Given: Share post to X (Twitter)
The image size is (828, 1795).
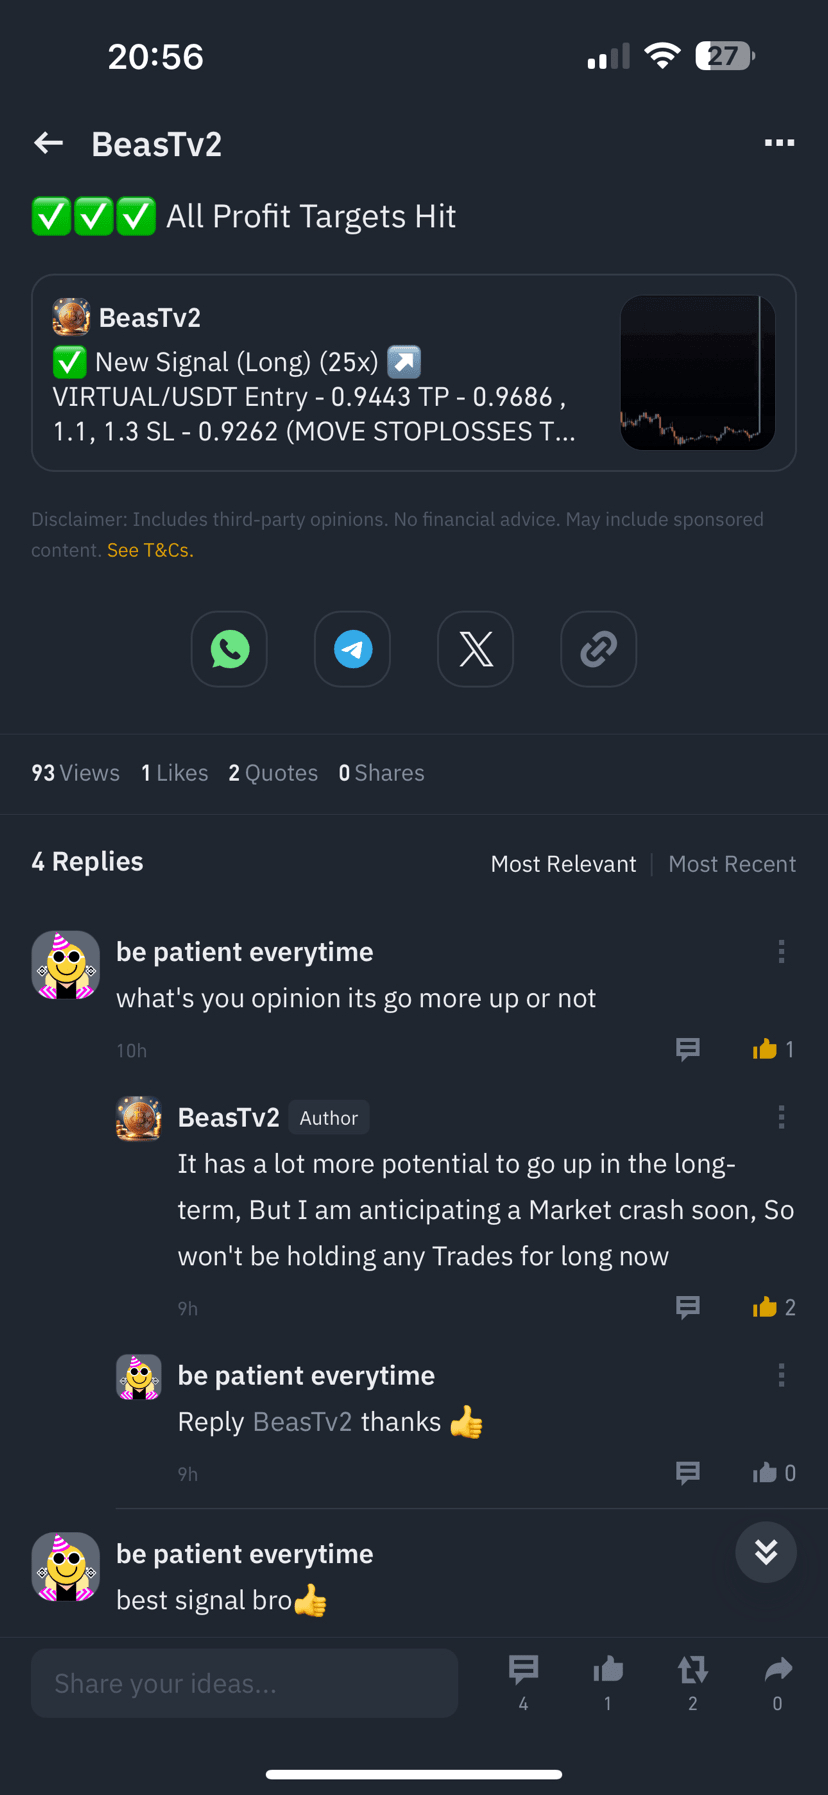Looking at the screenshot, I should point(475,649).
